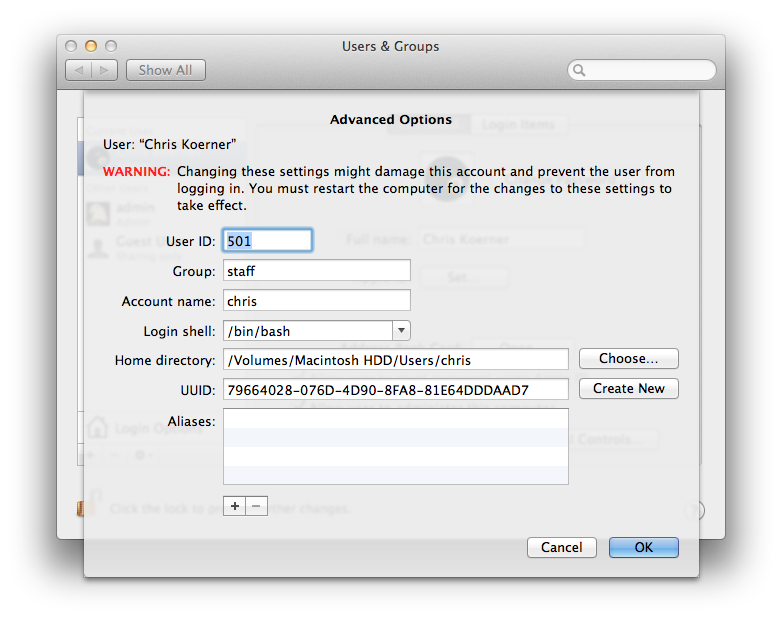Click the Login shell text box
The height and width of the screenshot is (618, 782).
point(308,331)
